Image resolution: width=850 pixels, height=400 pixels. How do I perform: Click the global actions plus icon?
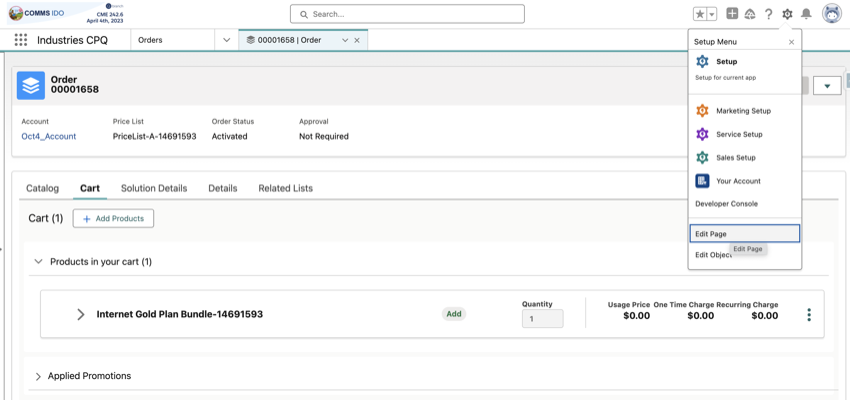(732, 14)
